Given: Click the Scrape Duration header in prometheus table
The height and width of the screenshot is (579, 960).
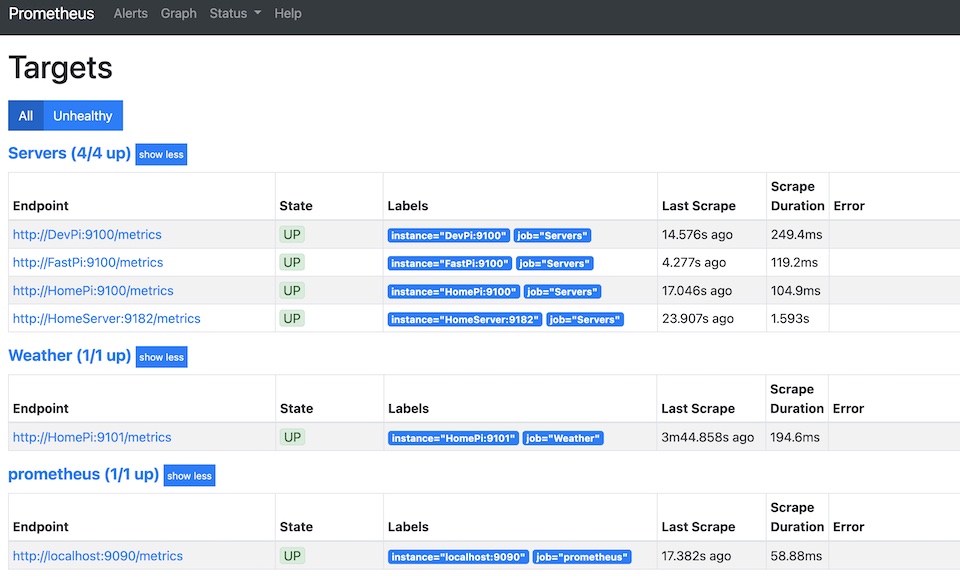Looking at the screenshot, I should tap(797, 517).
